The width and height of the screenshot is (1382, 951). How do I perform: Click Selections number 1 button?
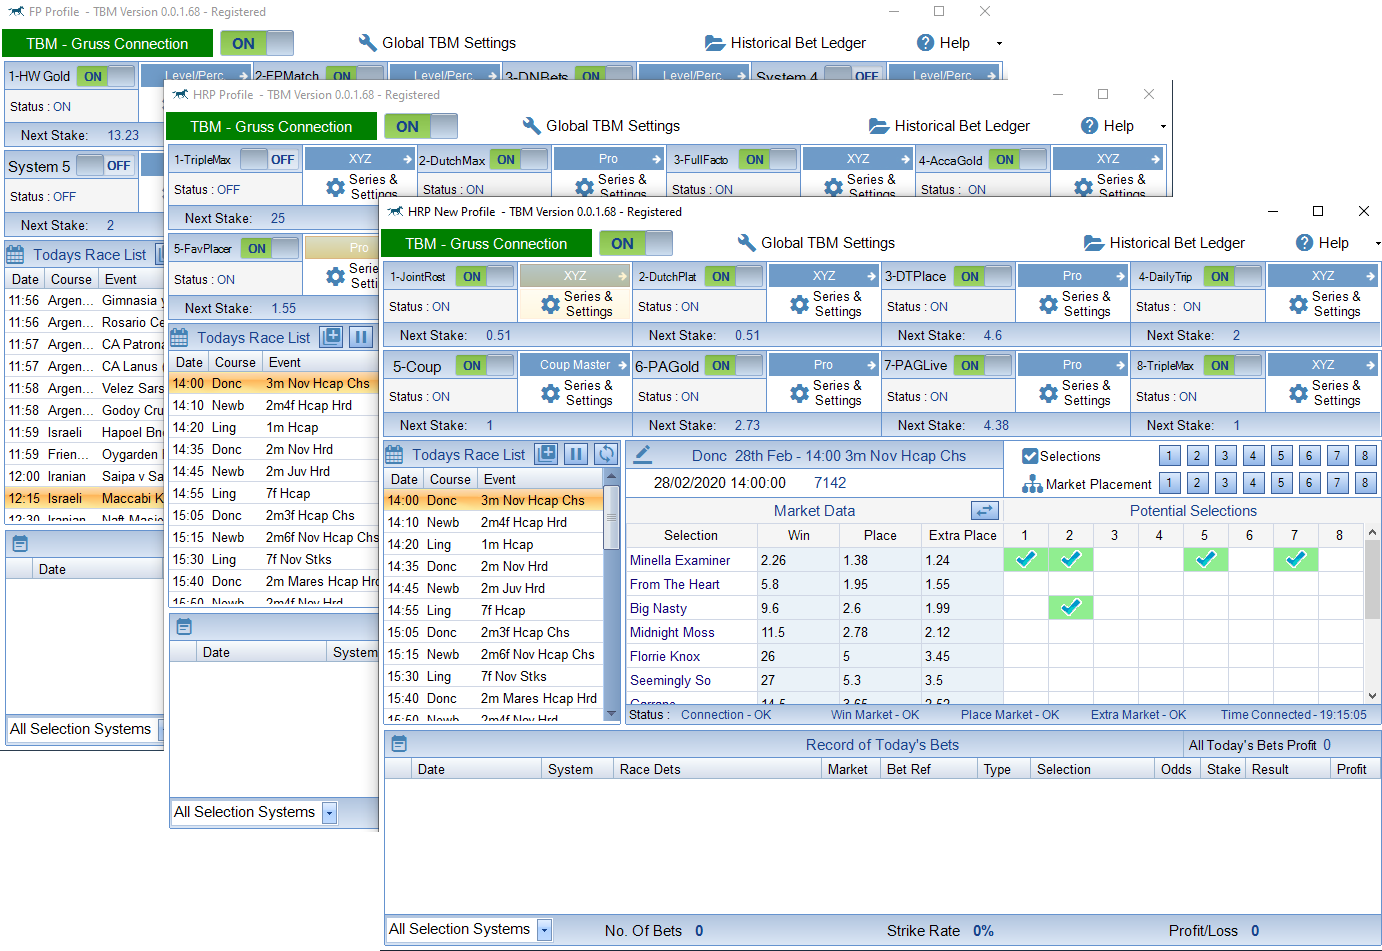point(1169,456)
